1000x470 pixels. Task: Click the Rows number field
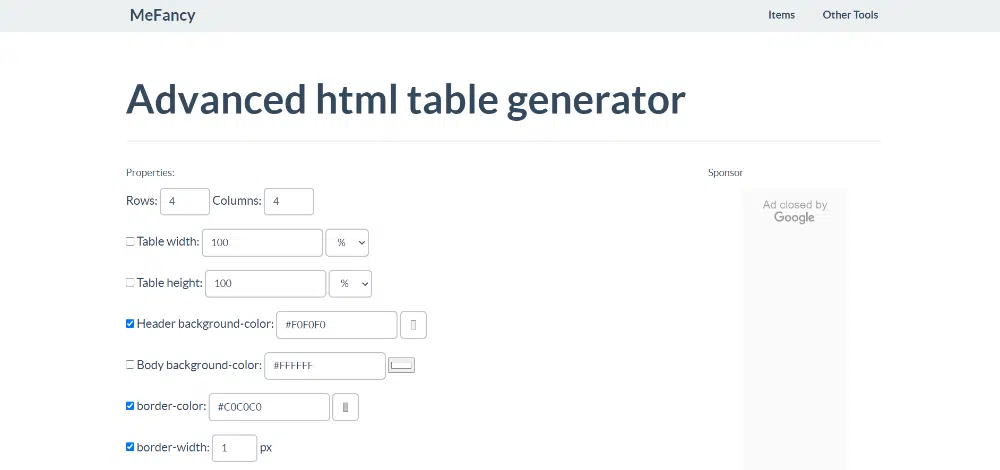184,201
